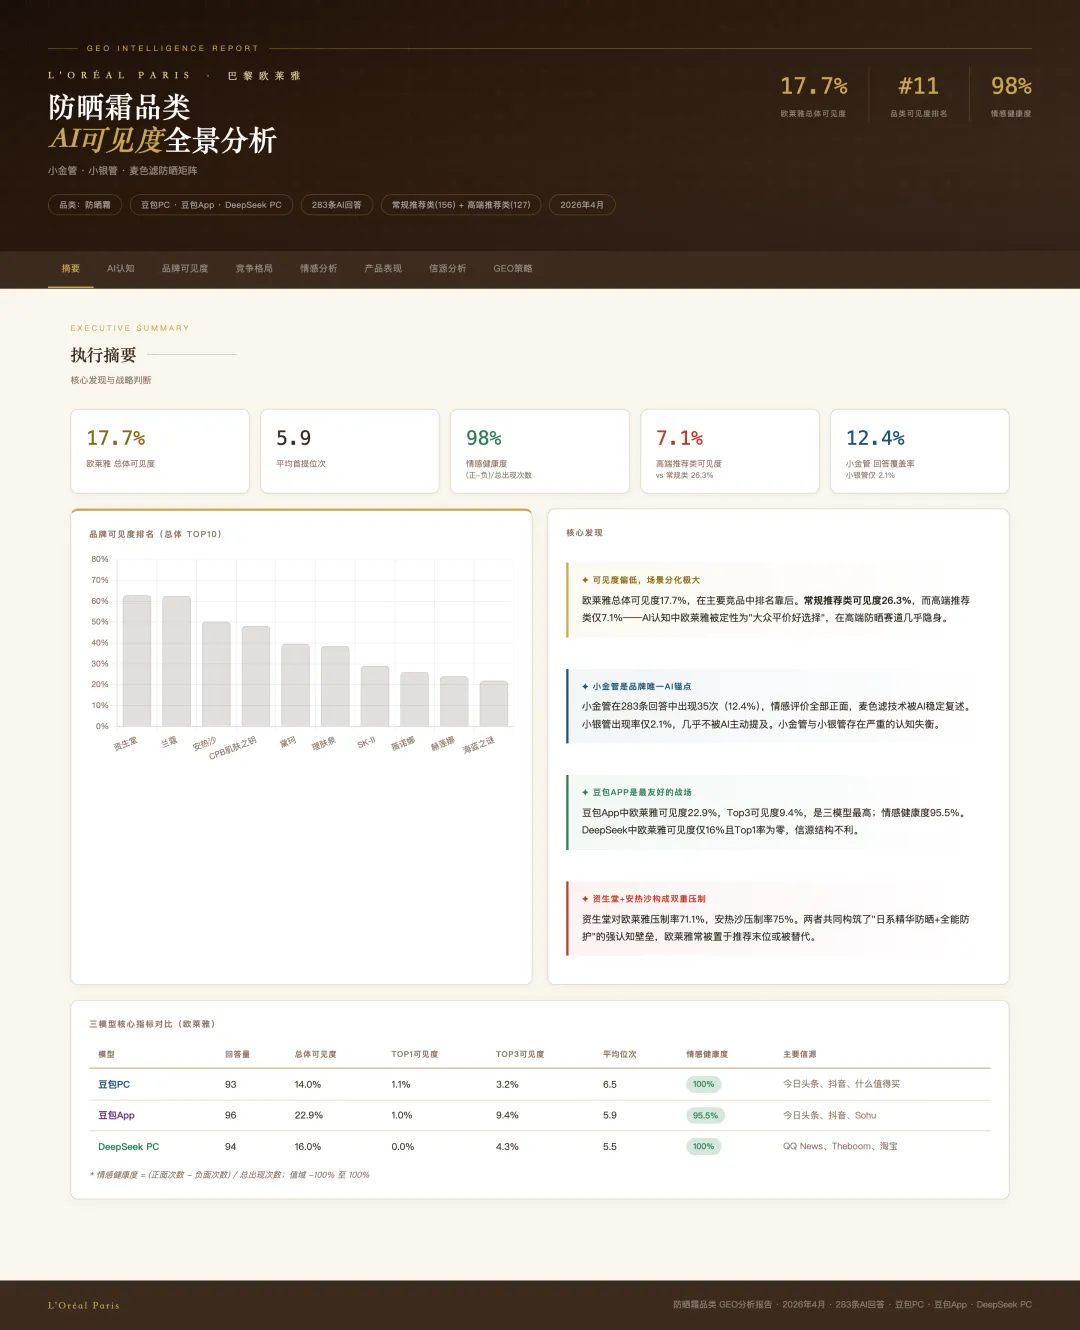Click the 海蓝之谜 bar in the chart

pos(494,703)
